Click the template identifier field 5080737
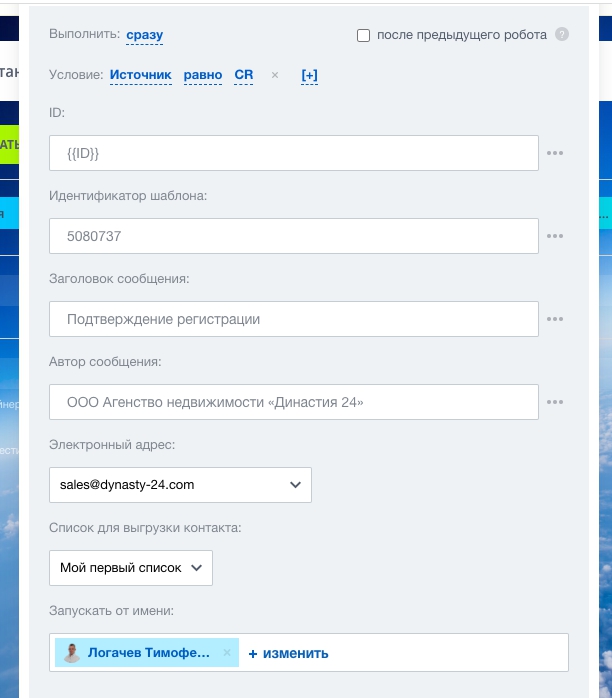 tap(293, 237)
